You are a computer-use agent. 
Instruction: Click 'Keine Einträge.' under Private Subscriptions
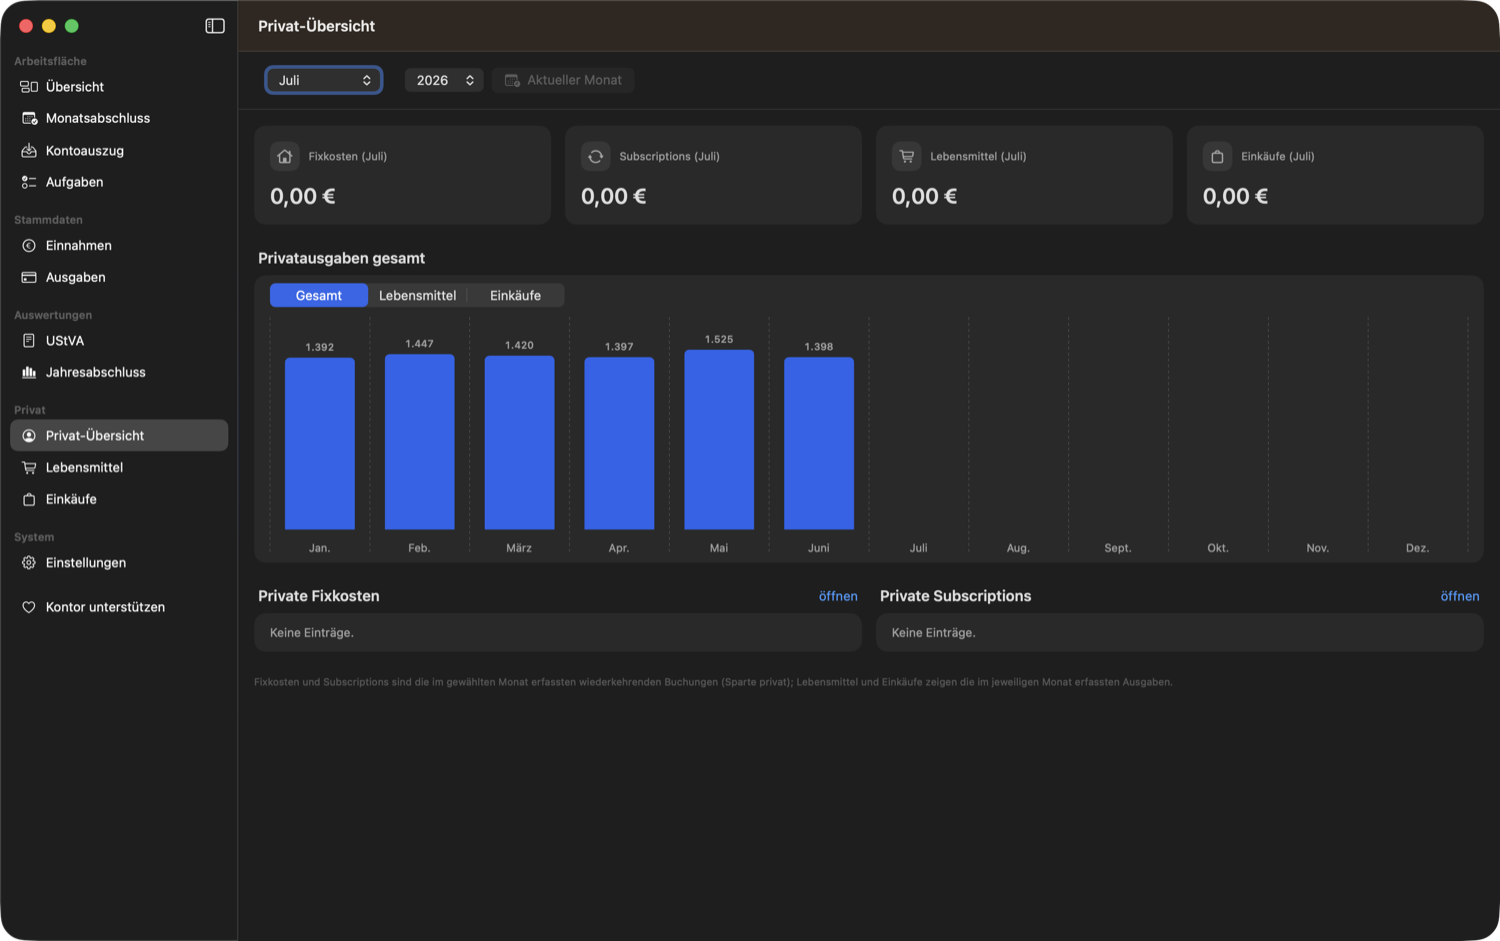(x=934, y=633)
